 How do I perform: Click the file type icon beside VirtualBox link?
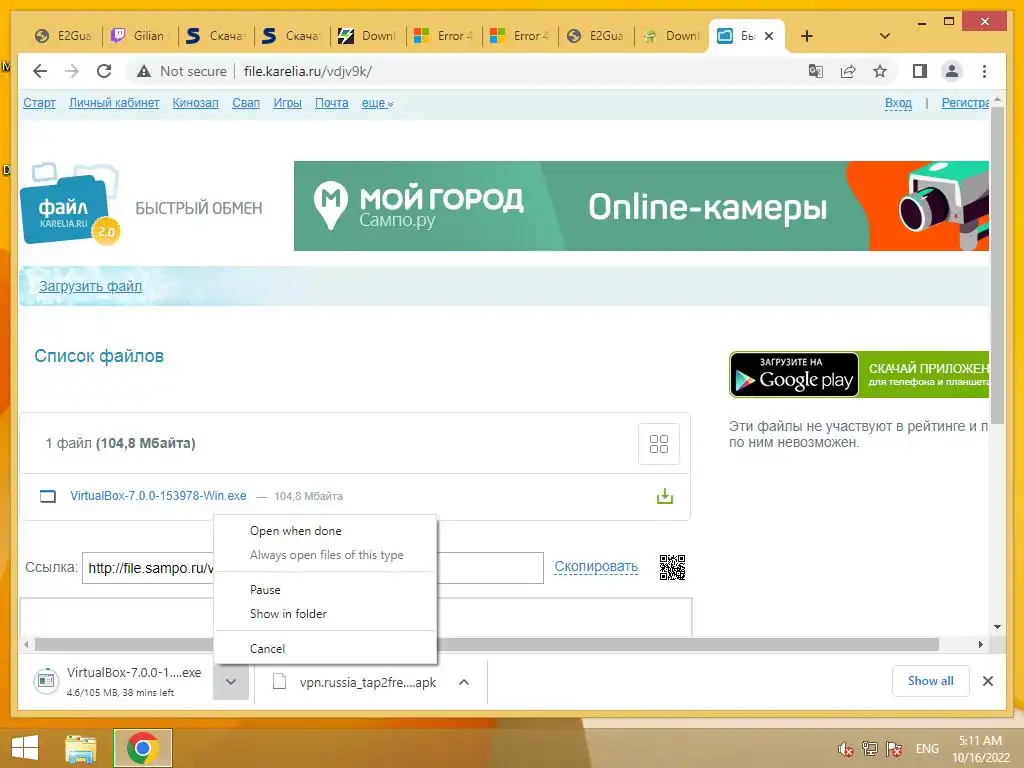click(48, 496)
